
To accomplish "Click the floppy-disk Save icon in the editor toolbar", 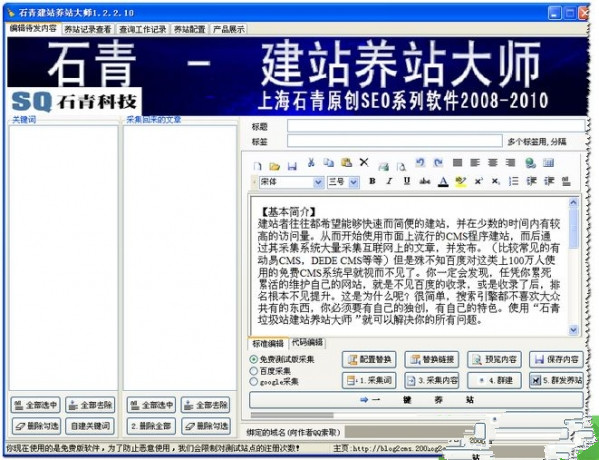I will click(292, 166).
